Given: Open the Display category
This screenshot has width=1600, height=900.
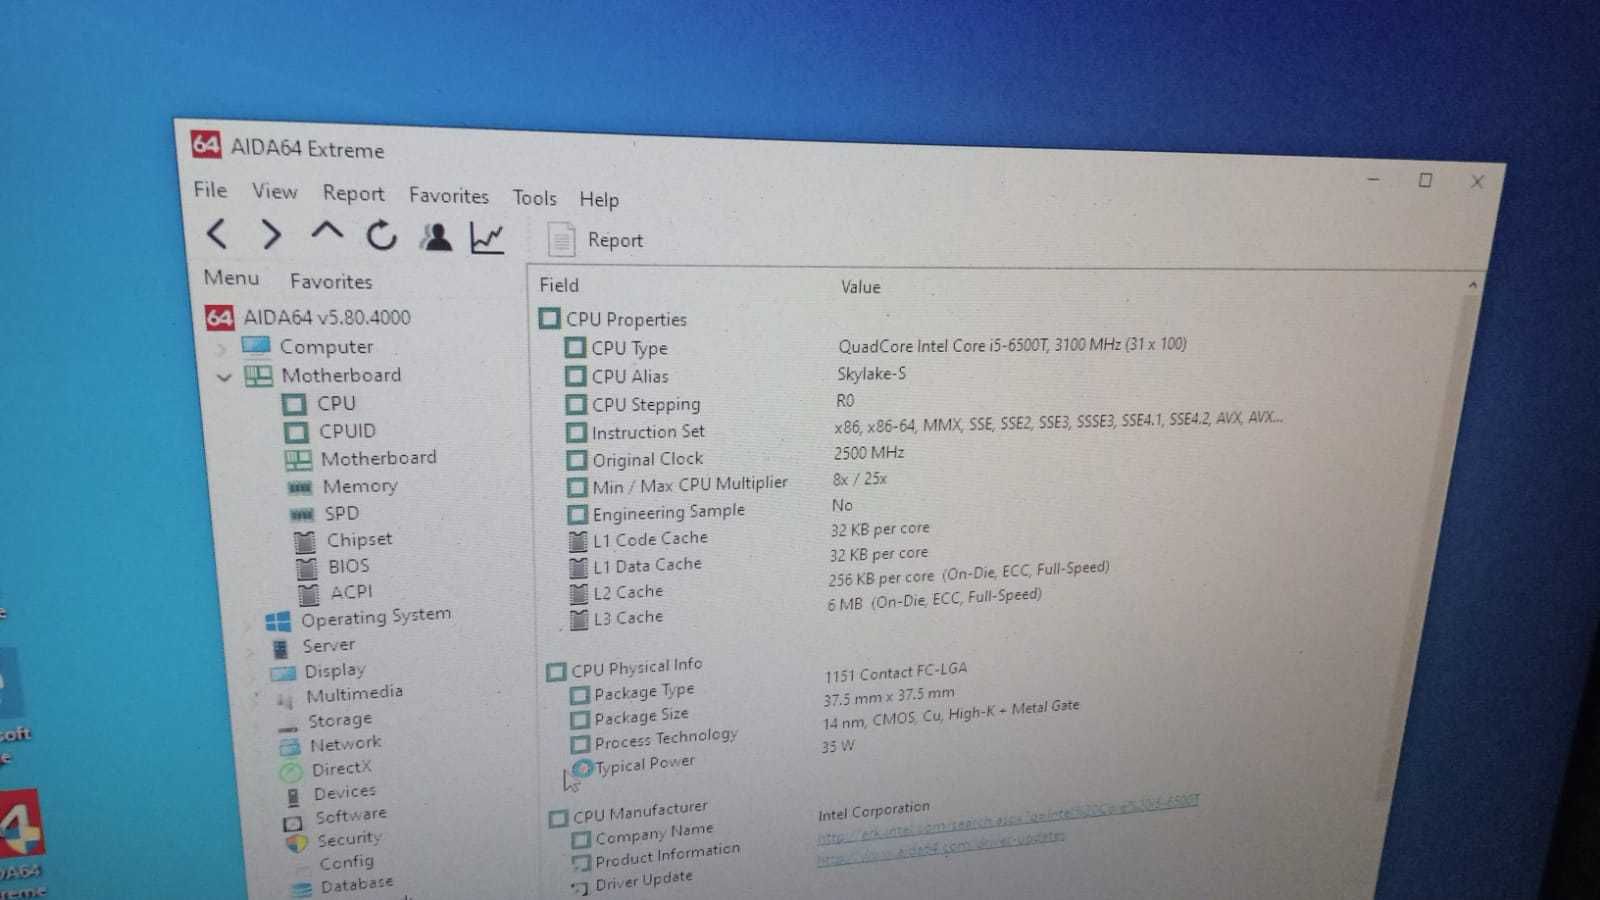Looking at the screenshot, I should tap(335, 671).
